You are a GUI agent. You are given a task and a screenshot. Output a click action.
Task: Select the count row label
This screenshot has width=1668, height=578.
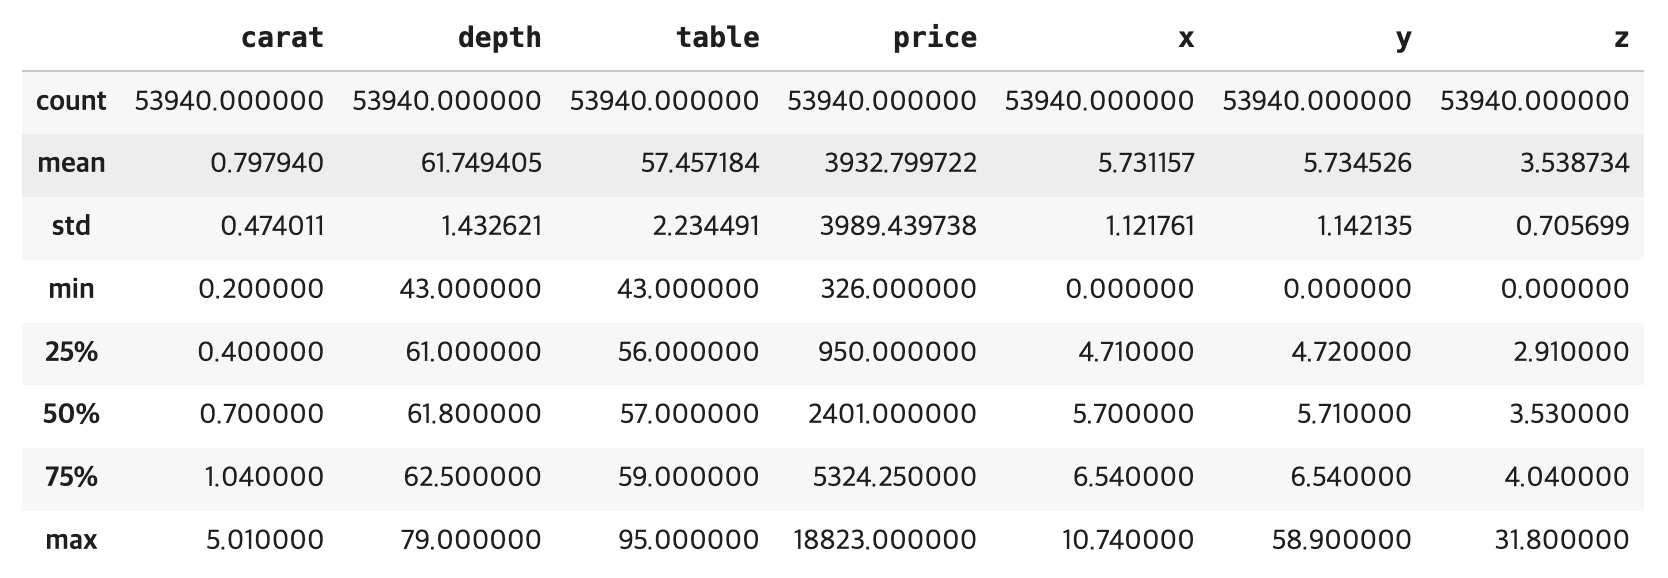[71, 101]
